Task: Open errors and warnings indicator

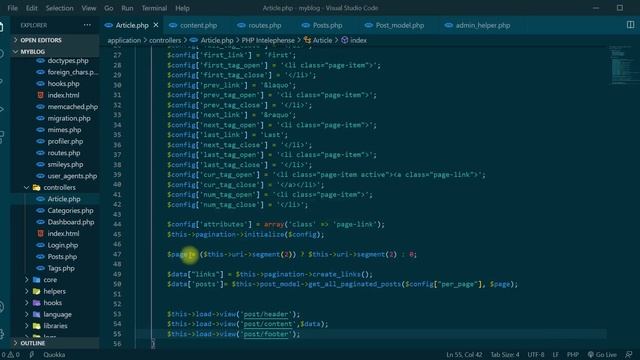Action: pyautogui.click(x=10, y=354)
